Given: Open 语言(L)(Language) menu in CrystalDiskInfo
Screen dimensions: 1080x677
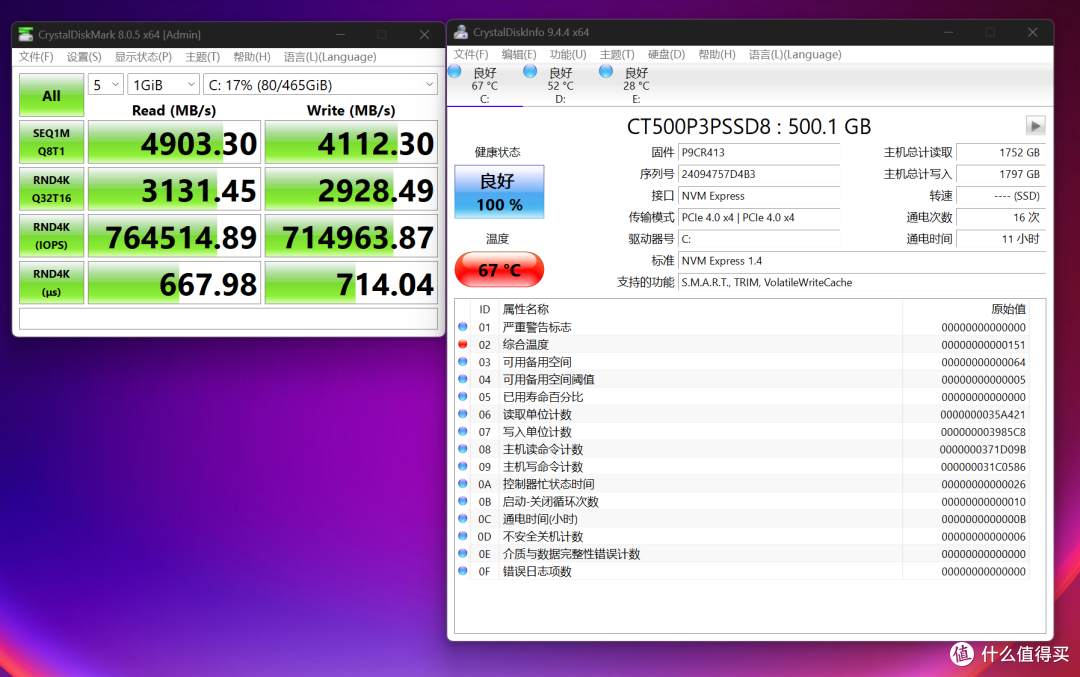Looking at the screenshot, I should point(795,54).
